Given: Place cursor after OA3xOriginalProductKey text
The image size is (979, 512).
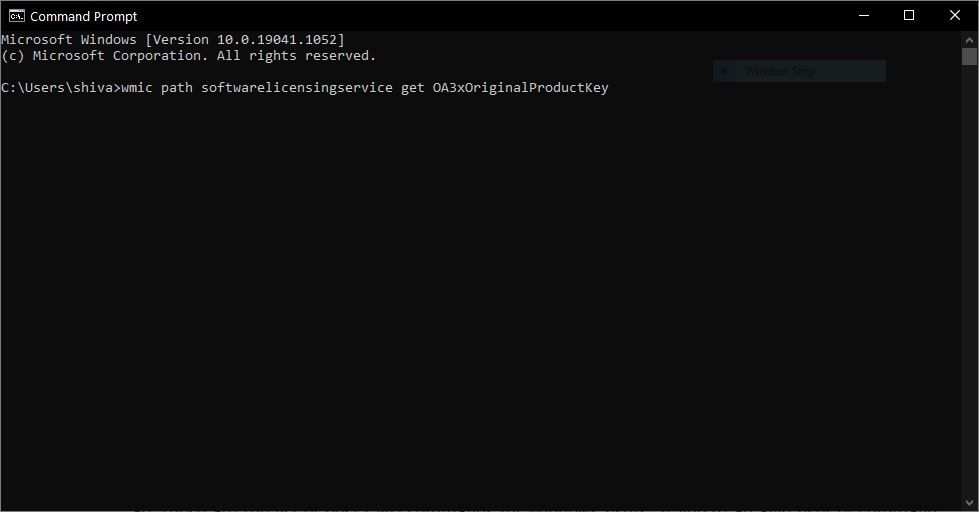Looking at the screenshot, I should (x=610, y=88).
